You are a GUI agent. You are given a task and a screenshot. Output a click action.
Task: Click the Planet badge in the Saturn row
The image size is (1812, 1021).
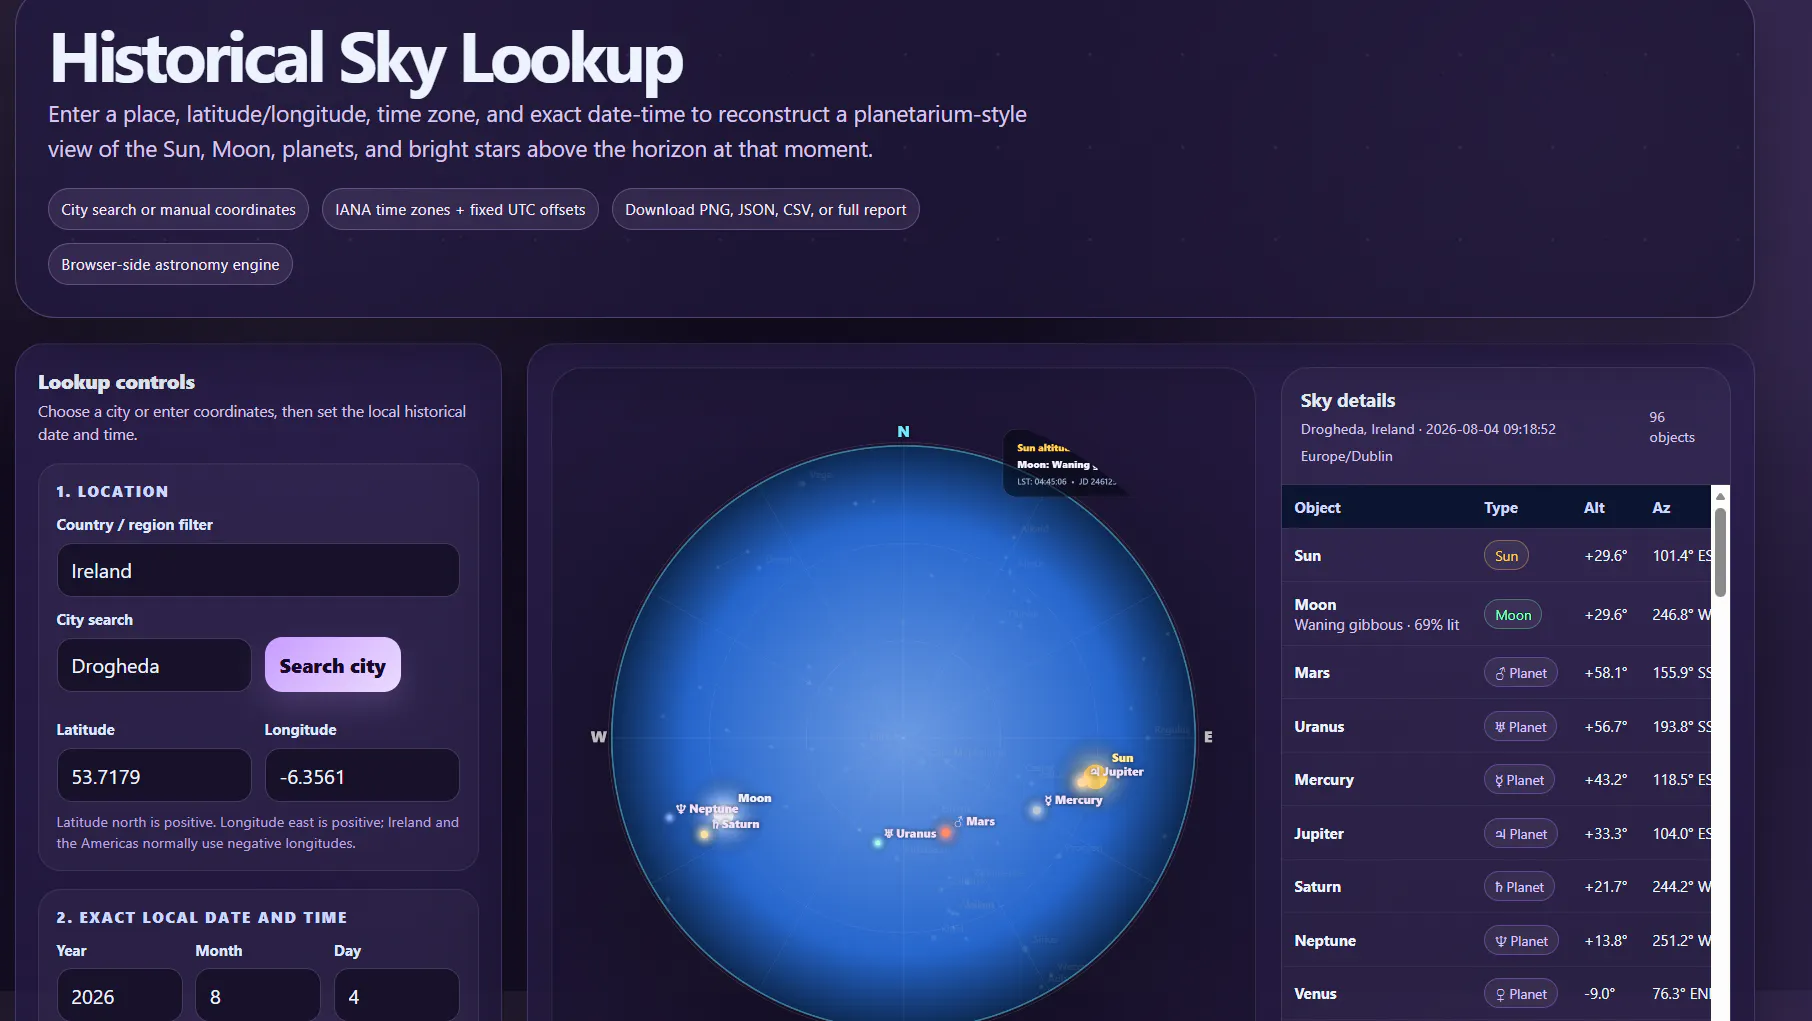(1519, 887)
